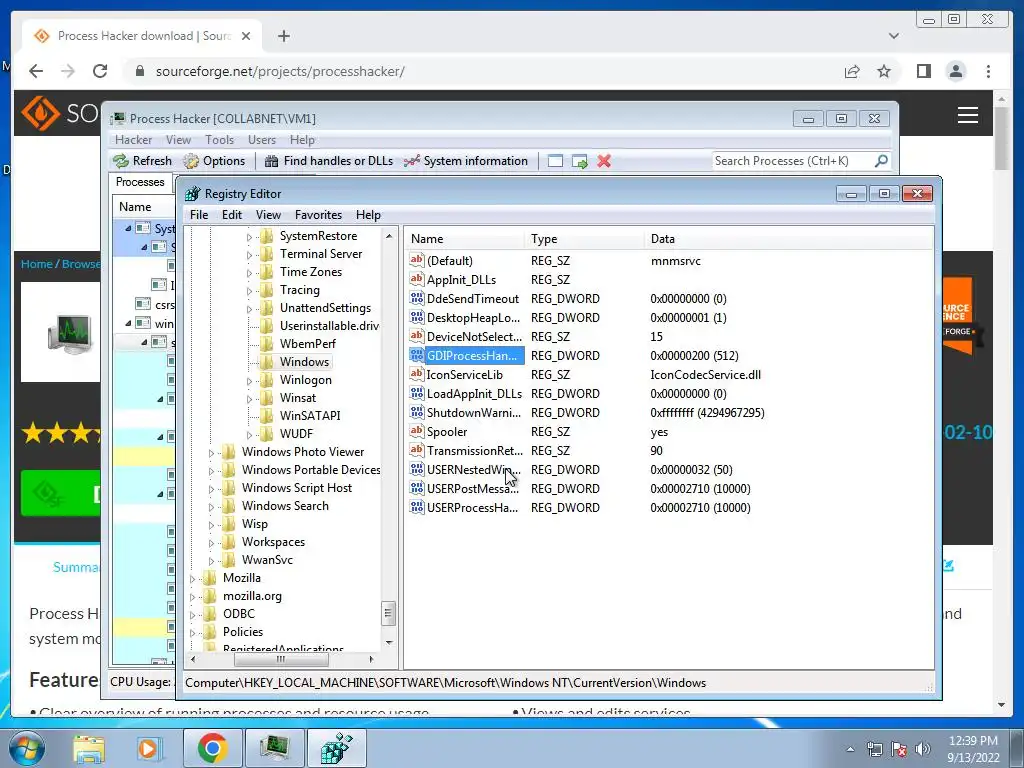Viewport: 1024px width, 768px height.
Task: Click the Chrome address bar URL
Action: coord(280,71)
